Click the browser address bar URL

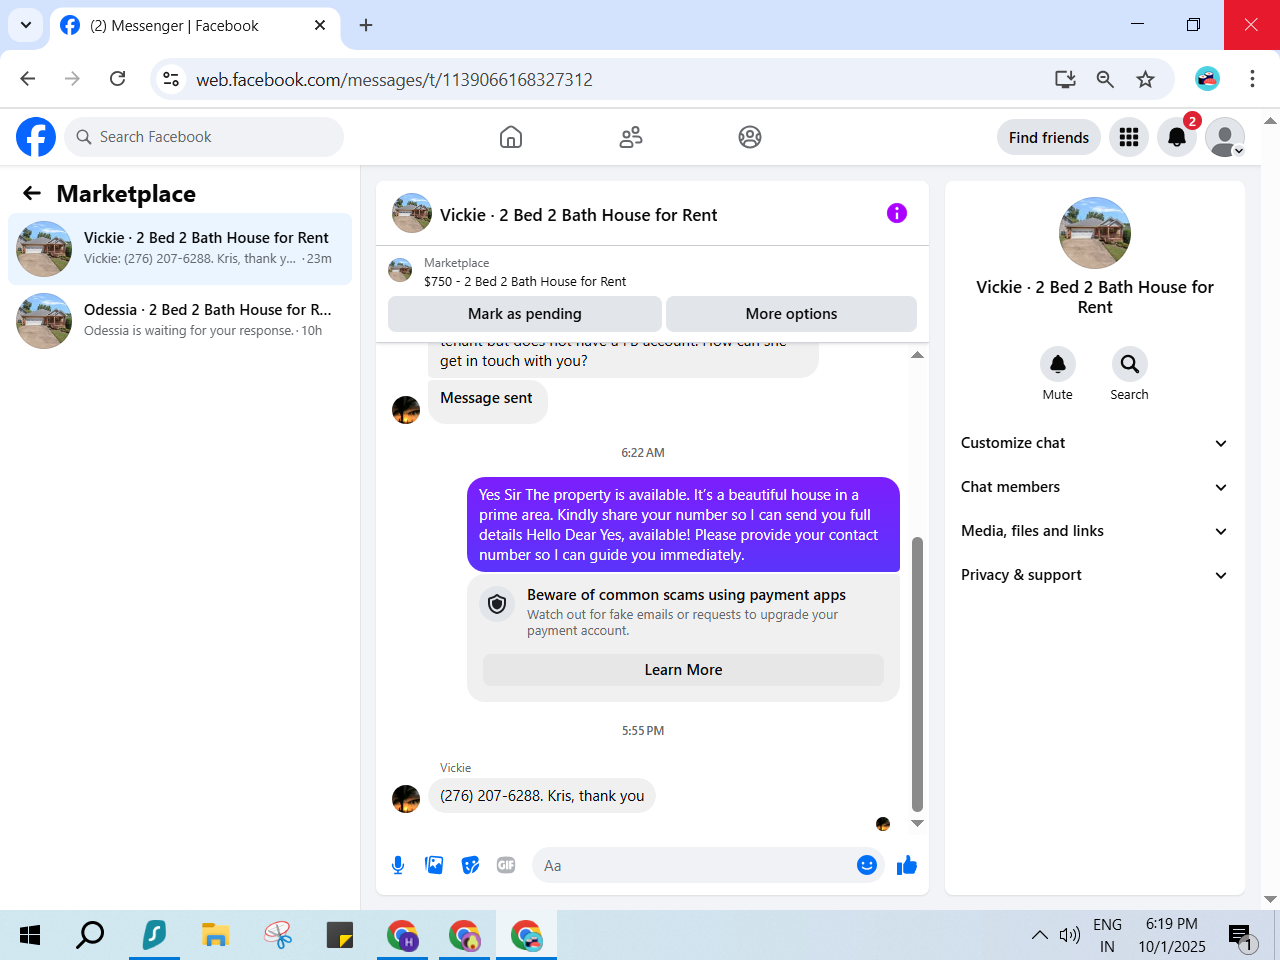click(394, 79)
